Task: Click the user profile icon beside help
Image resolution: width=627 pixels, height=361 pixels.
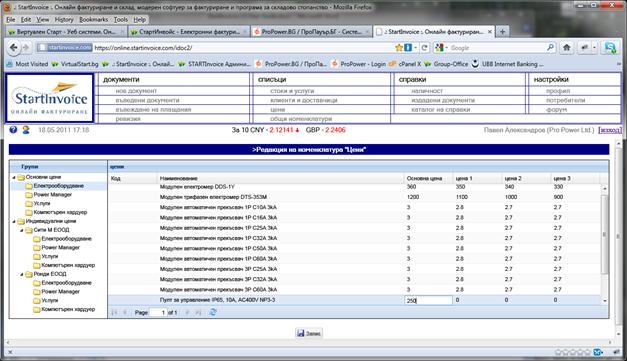Action: click(x=26, y=130)
